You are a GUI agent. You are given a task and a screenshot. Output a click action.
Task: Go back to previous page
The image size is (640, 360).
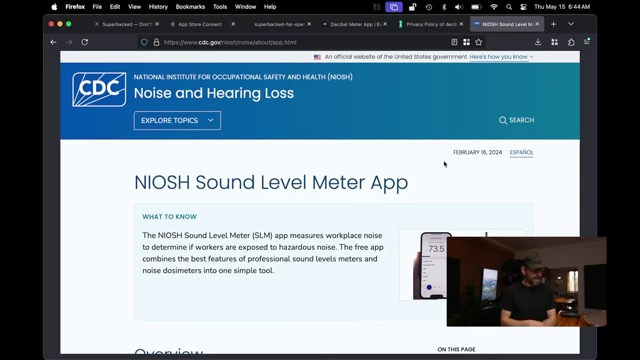[x=53, y=42]
